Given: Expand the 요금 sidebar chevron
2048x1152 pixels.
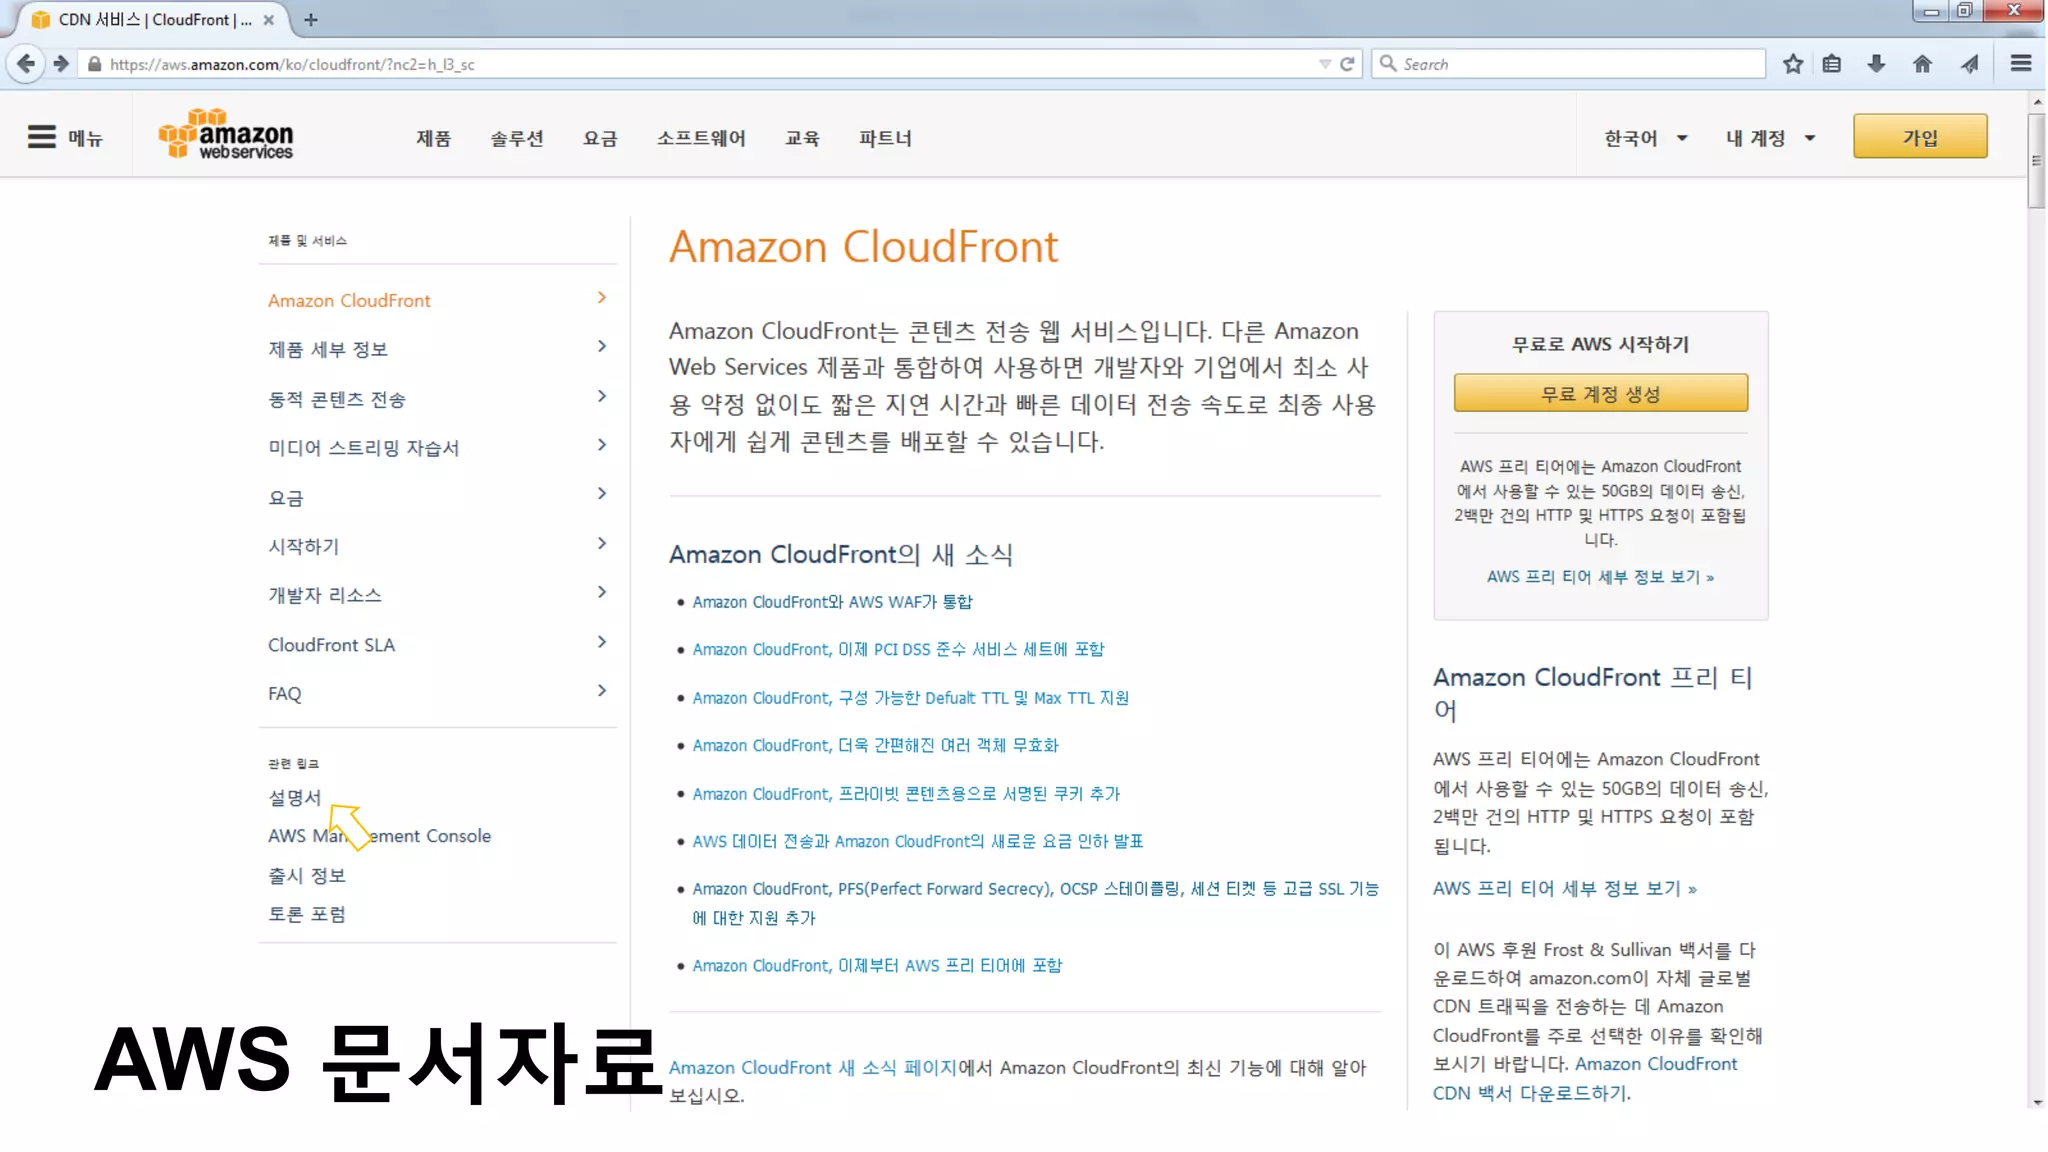Looking at the screenshot, I should [x=602, y=494].
